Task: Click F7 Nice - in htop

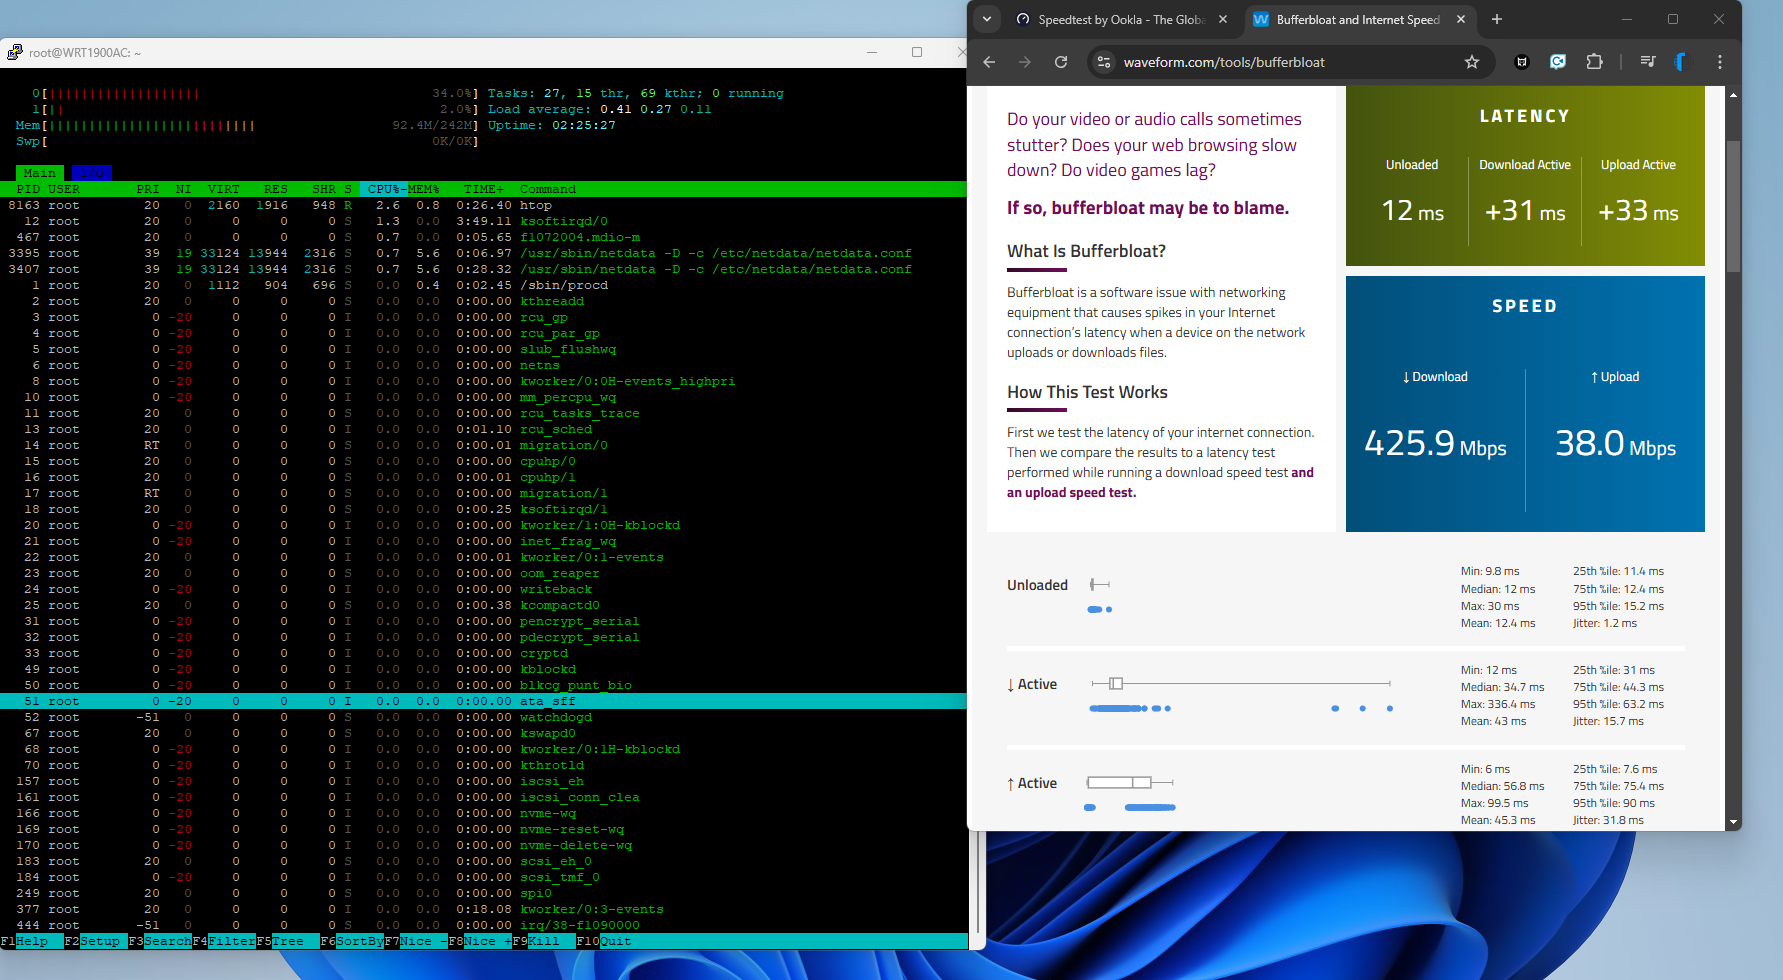Action: pos(416,941)
